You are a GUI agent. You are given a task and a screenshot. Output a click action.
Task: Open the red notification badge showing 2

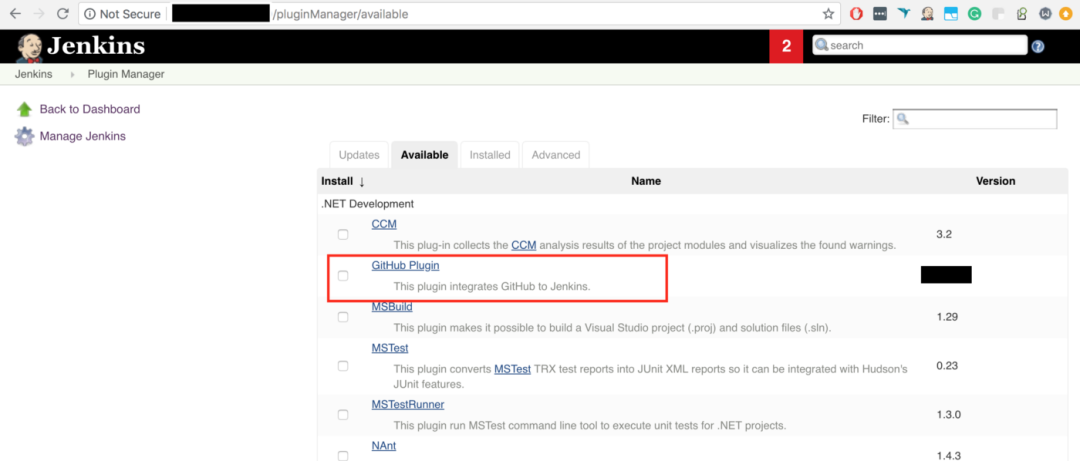[x=786, y=46]
